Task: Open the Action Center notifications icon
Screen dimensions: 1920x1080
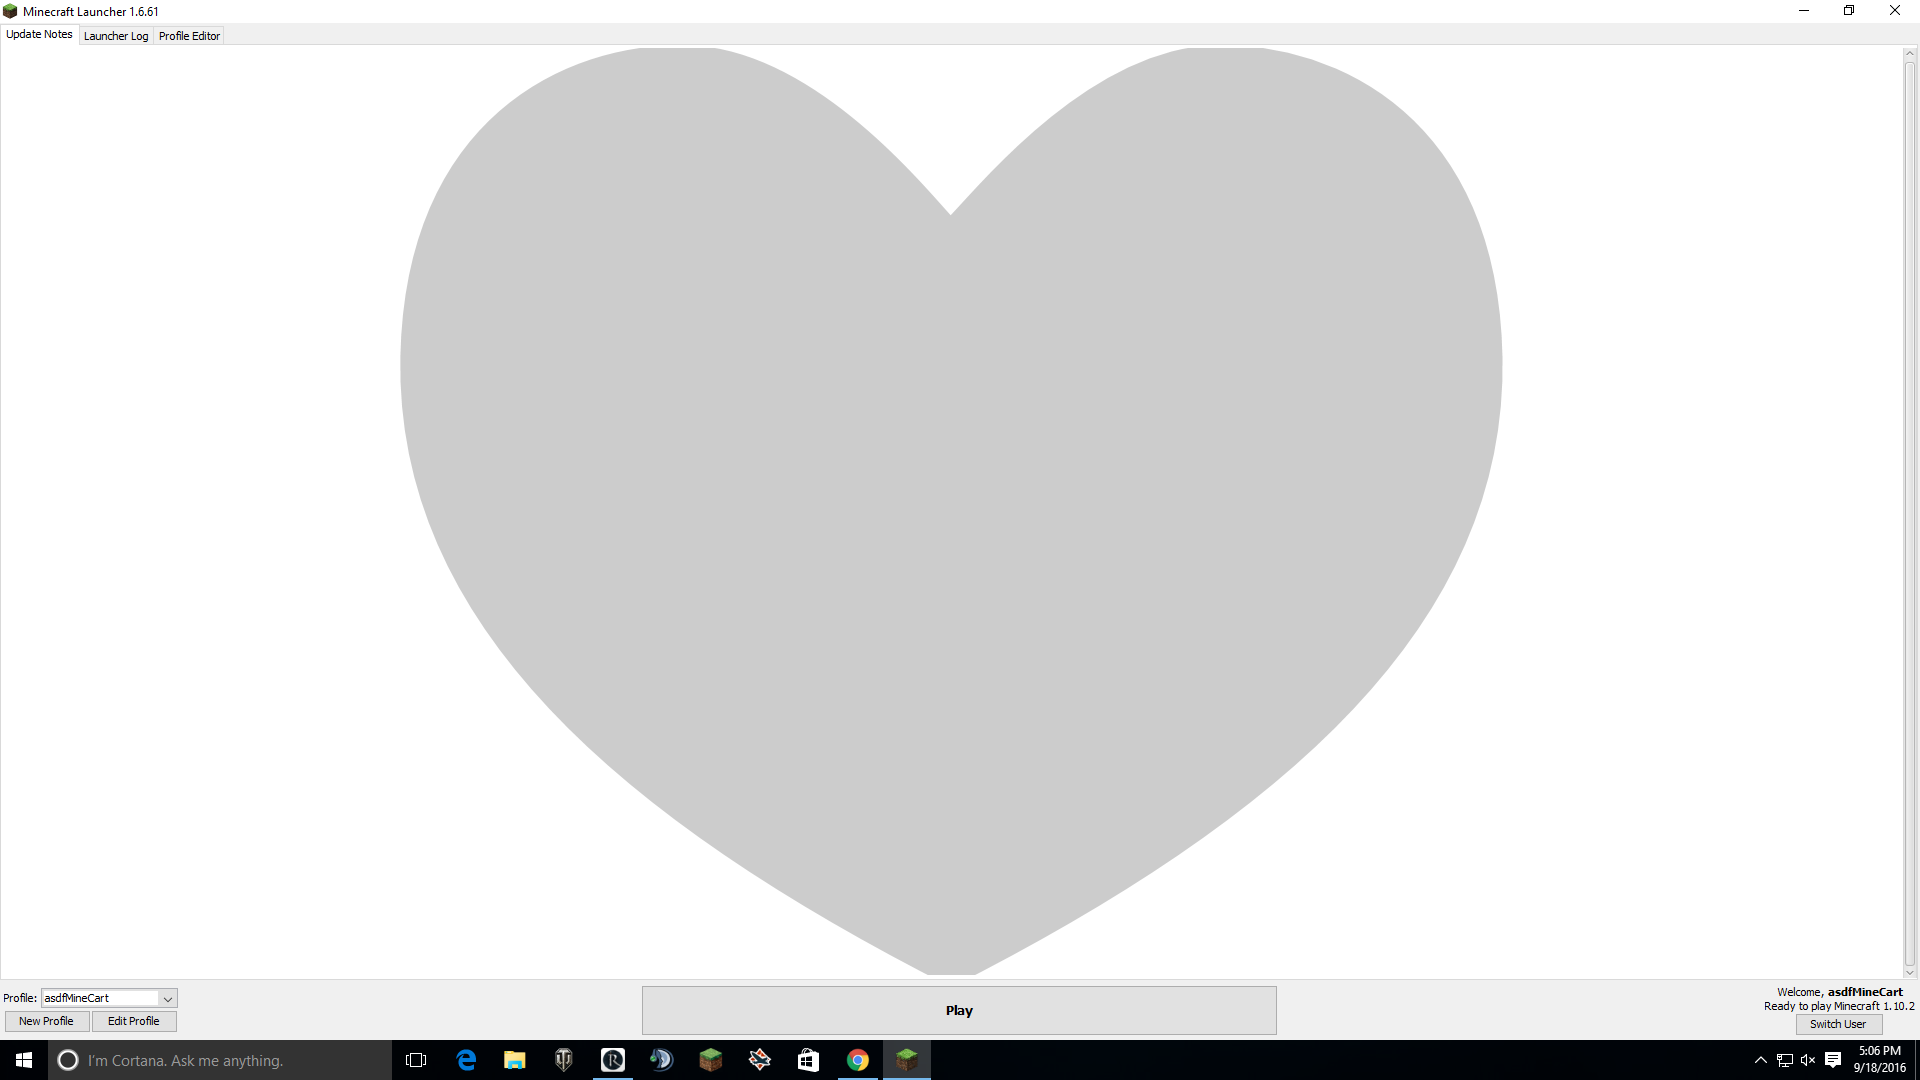Action: [1833, 1060]
